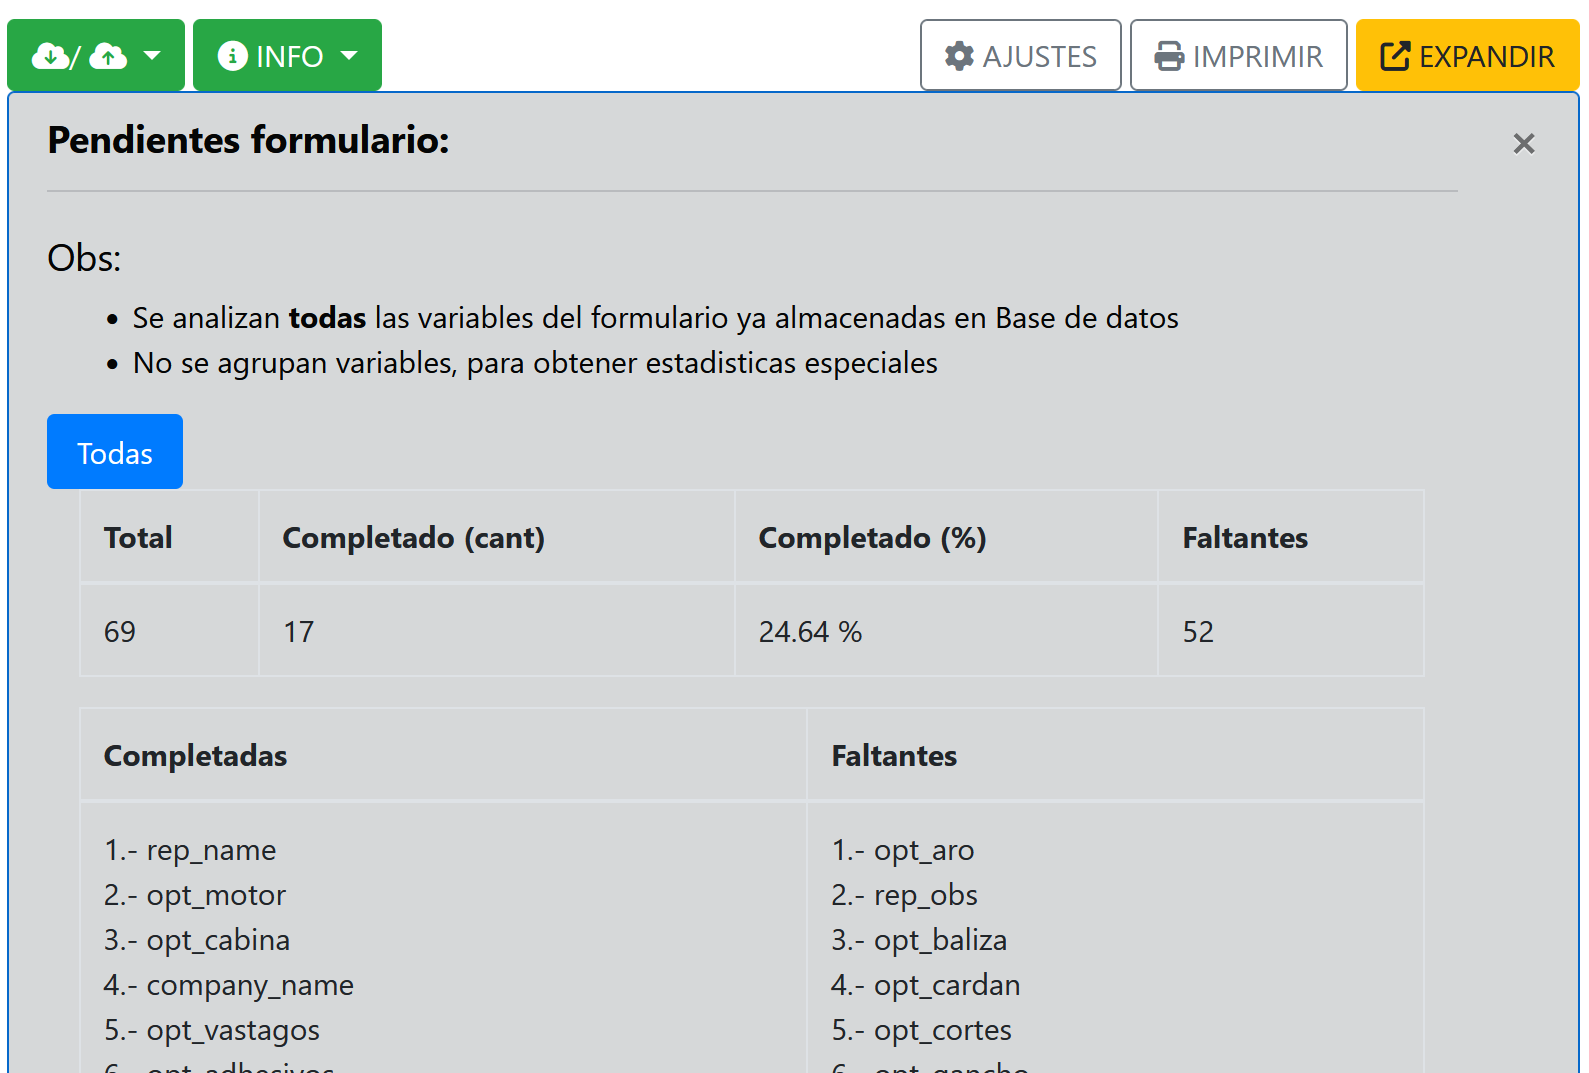Click the printer icon
1589x1073 pixels.
pyautogui.click(x=1169, y=56)
